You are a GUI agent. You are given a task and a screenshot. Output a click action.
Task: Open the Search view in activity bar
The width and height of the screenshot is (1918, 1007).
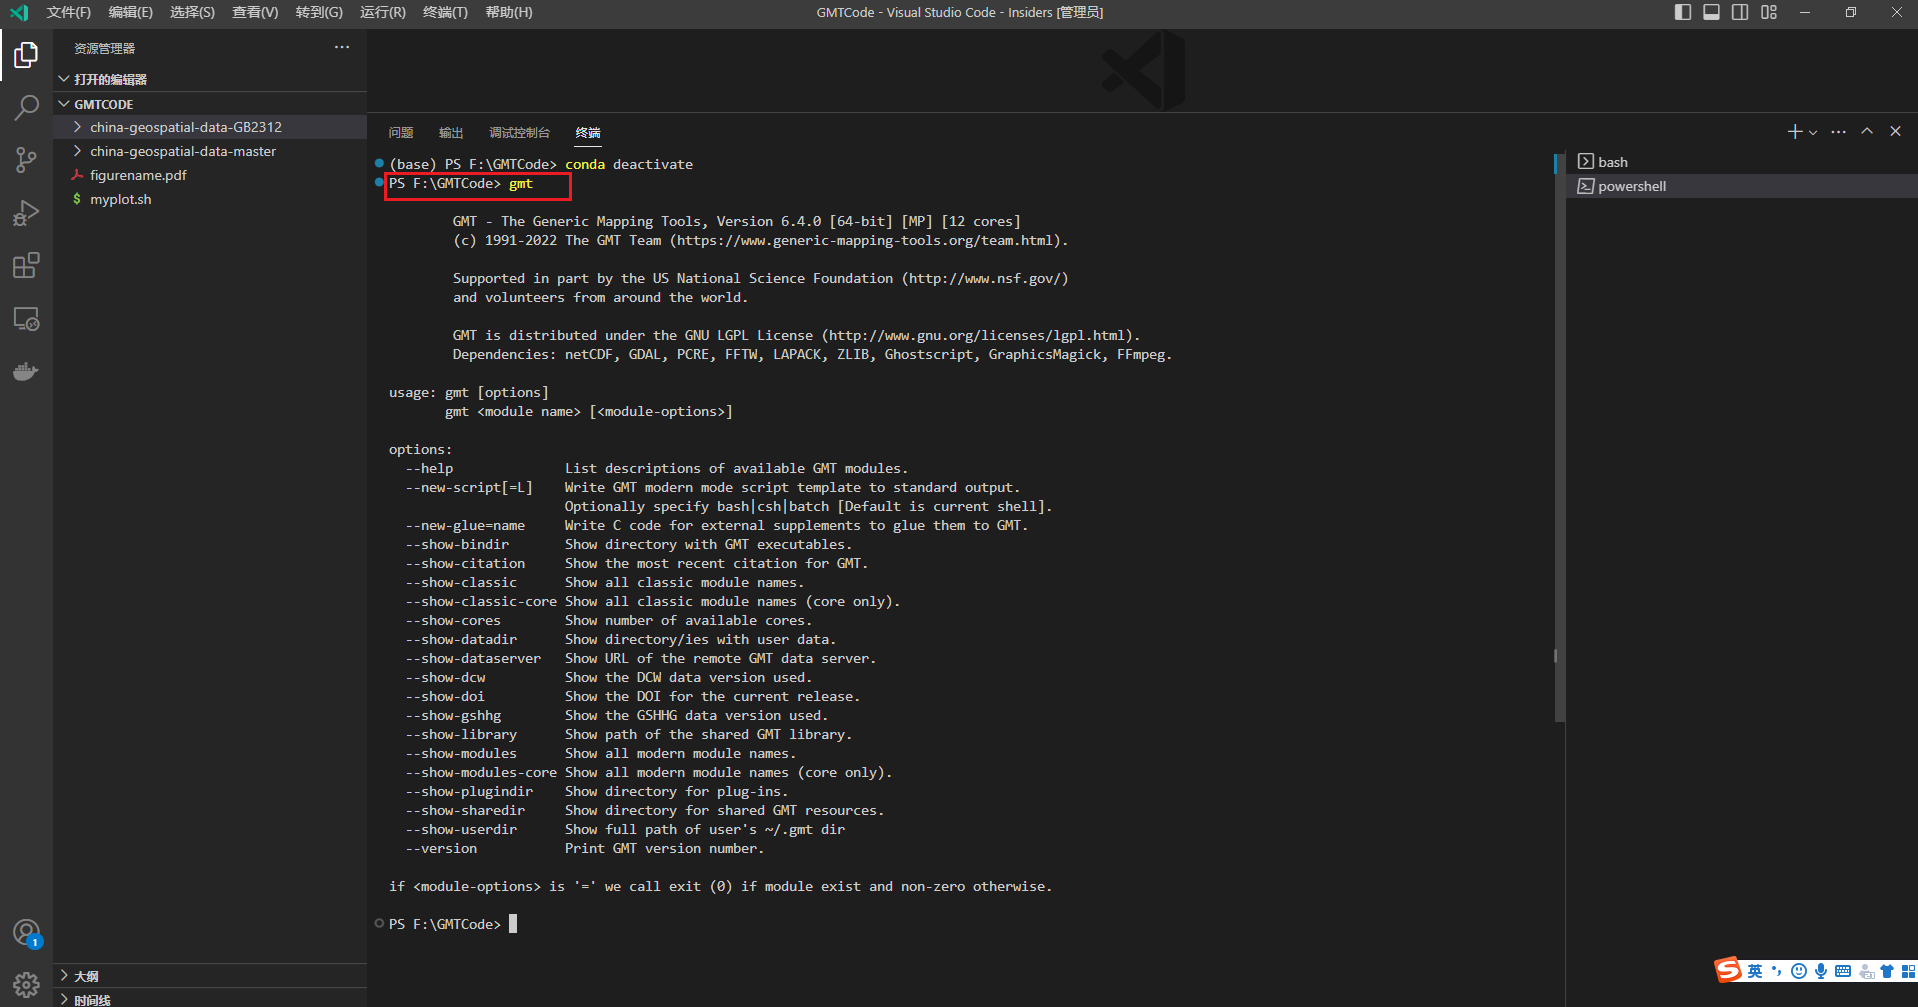coord(26,108)
